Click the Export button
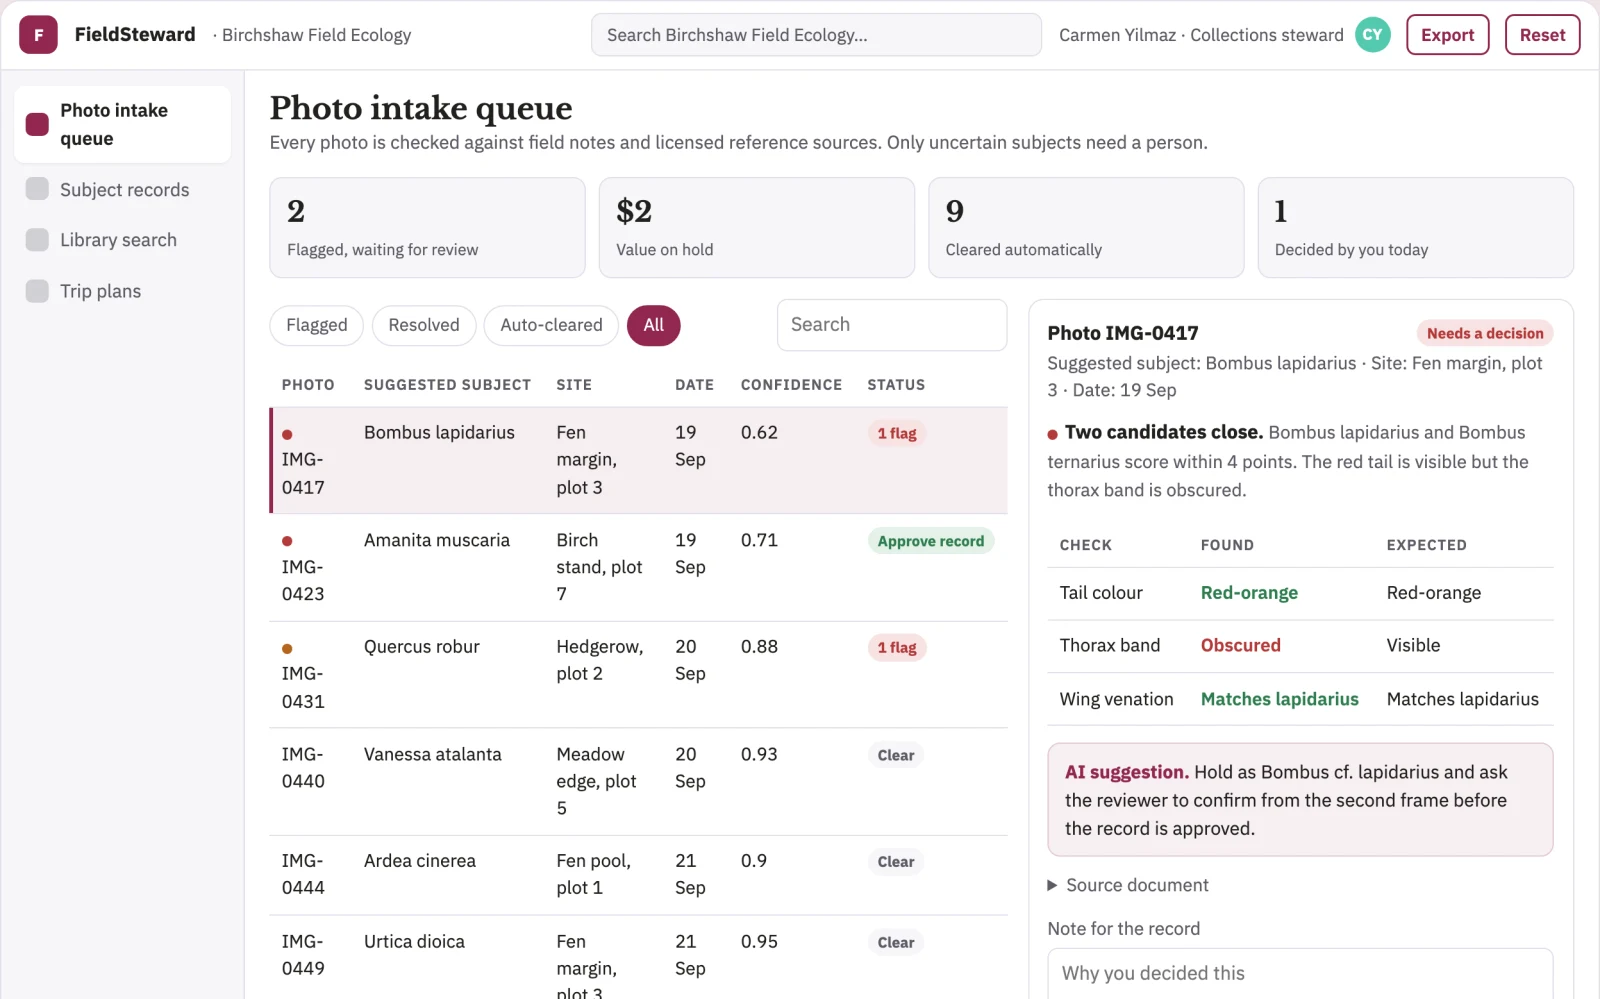This screenshot has width=1600, height=999. [1447, 35]
